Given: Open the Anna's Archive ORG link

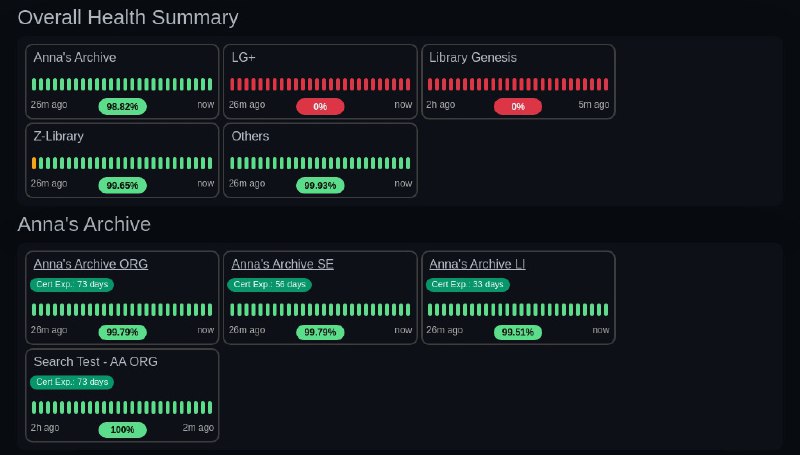Looking at the screenshot, I should tap(91, 264).
